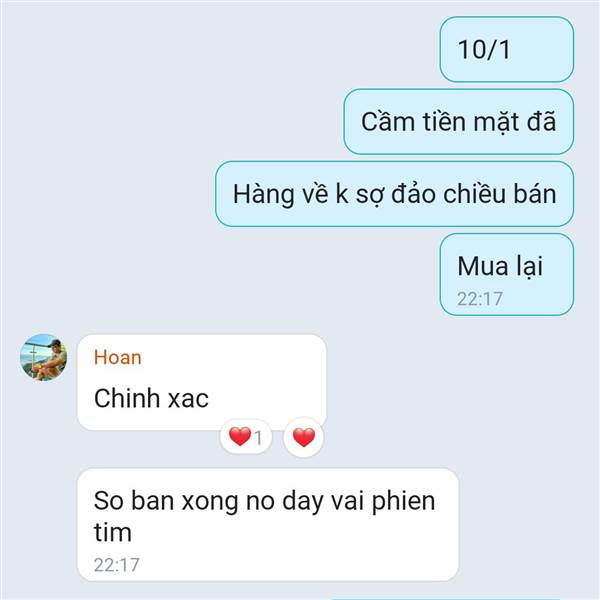Tap the 22:17 timestamp under 'Mua lại'
This screenshot has width=600, height=600.
(x=480, y=299)
